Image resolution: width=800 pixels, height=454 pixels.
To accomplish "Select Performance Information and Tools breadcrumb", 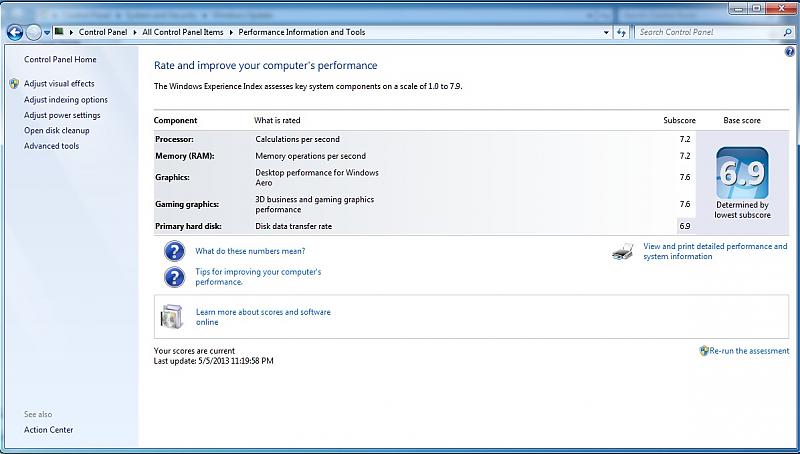I will (302, 32).
